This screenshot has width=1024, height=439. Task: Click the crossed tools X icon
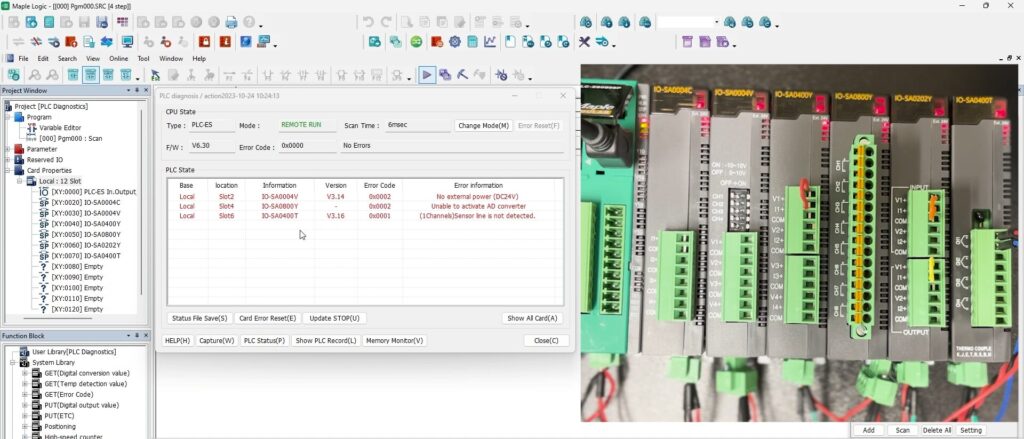pos(584,42)
